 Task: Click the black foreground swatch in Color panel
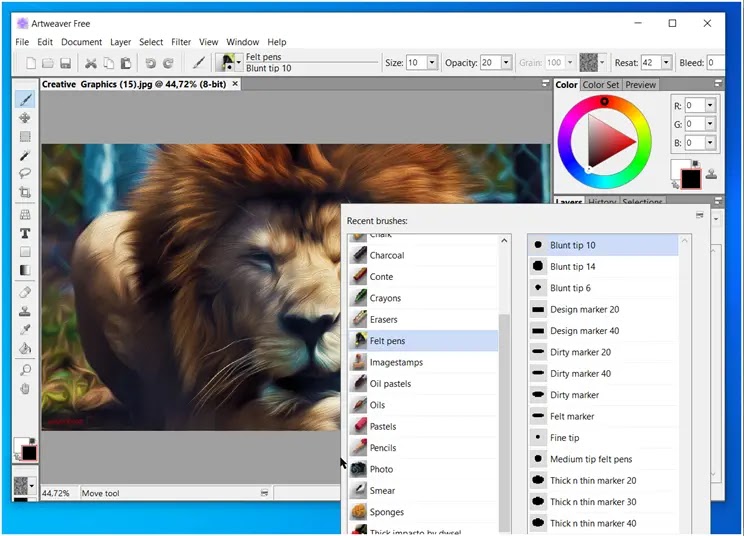point(690,179)
